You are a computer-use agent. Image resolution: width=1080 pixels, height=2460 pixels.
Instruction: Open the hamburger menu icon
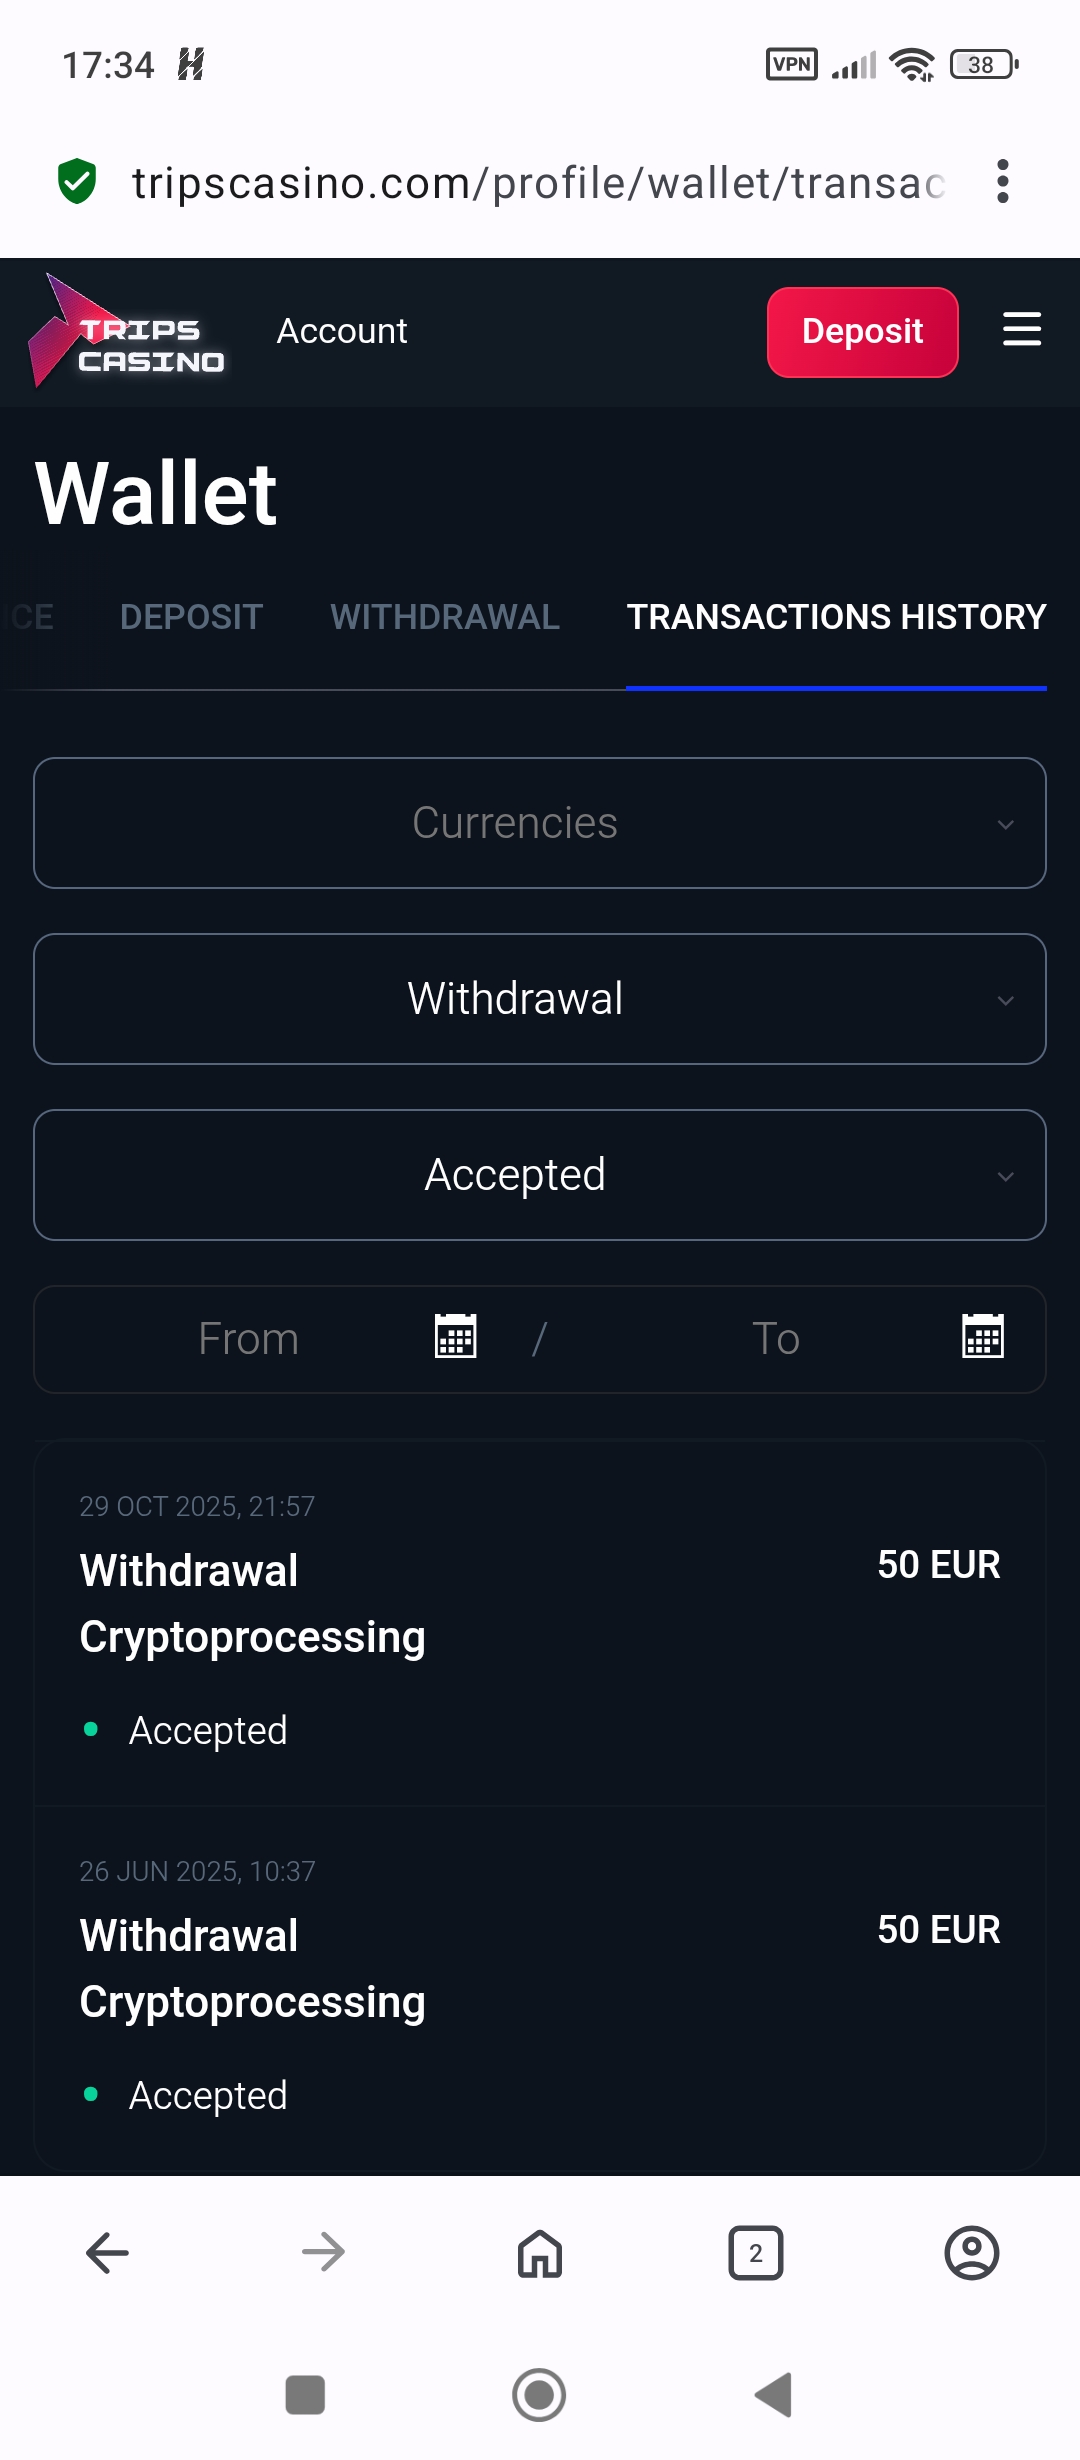click(x=1021, y=330)
